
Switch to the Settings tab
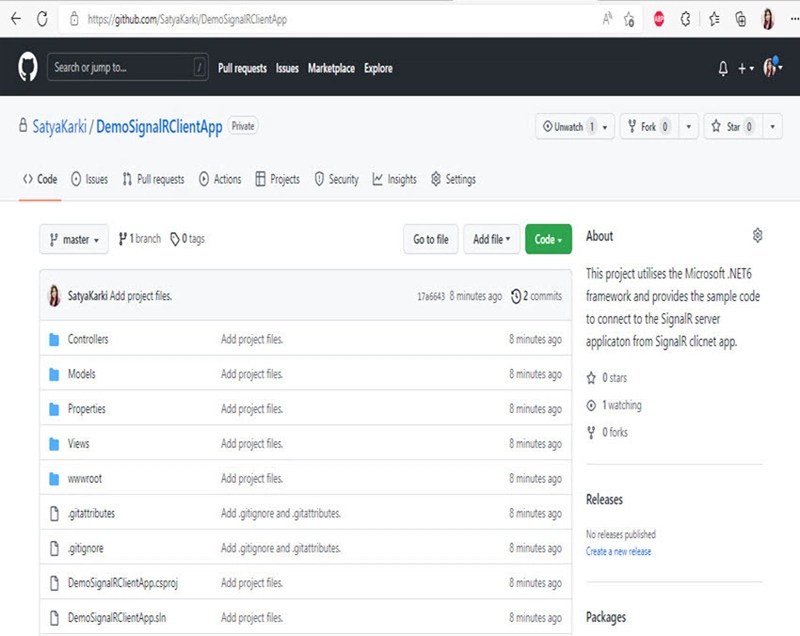(453, 179)
